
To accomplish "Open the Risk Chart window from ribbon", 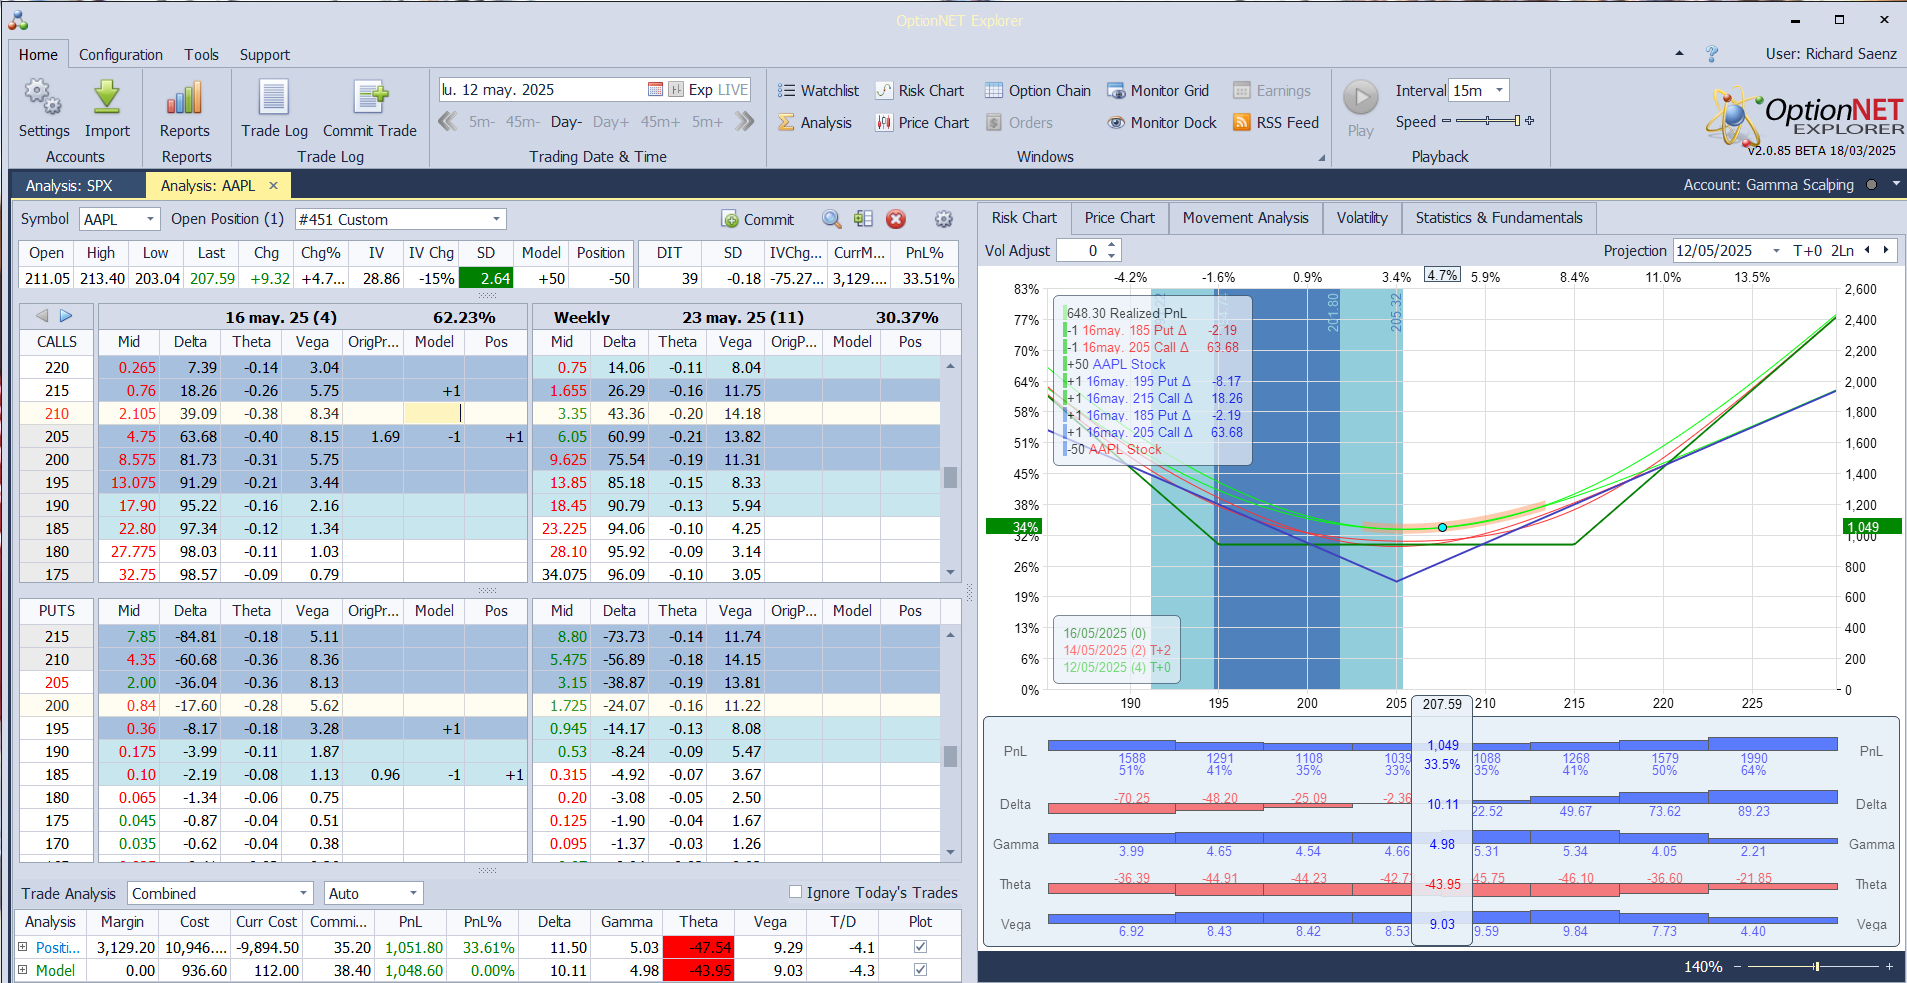I will pyautogui.click(x=920, y=90).
